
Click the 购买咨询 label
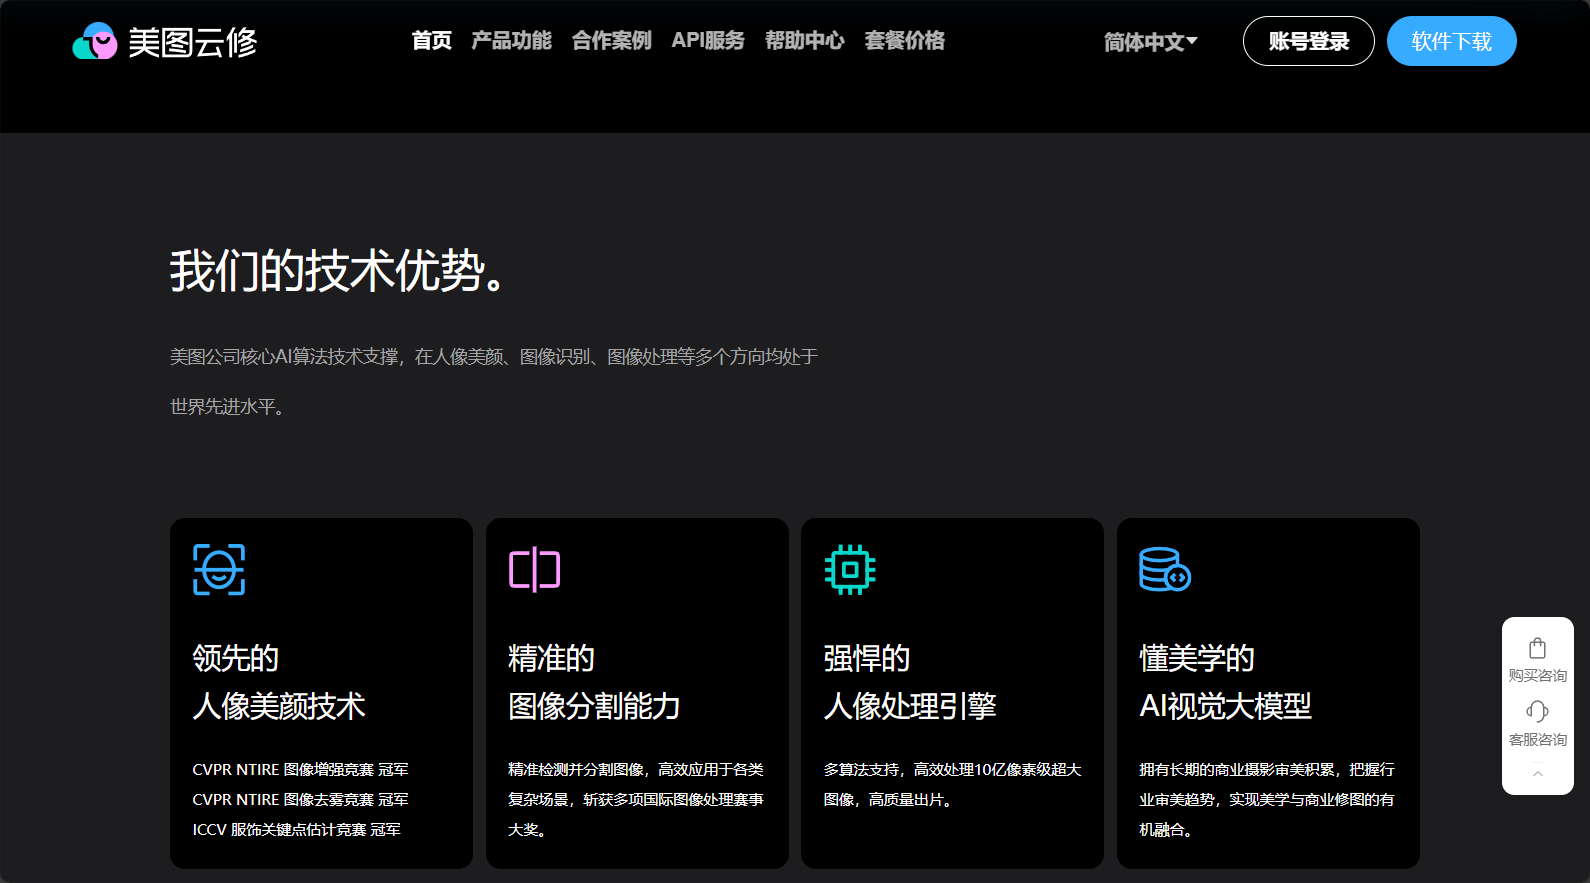pyautogui.click(x=1537, y=676)
